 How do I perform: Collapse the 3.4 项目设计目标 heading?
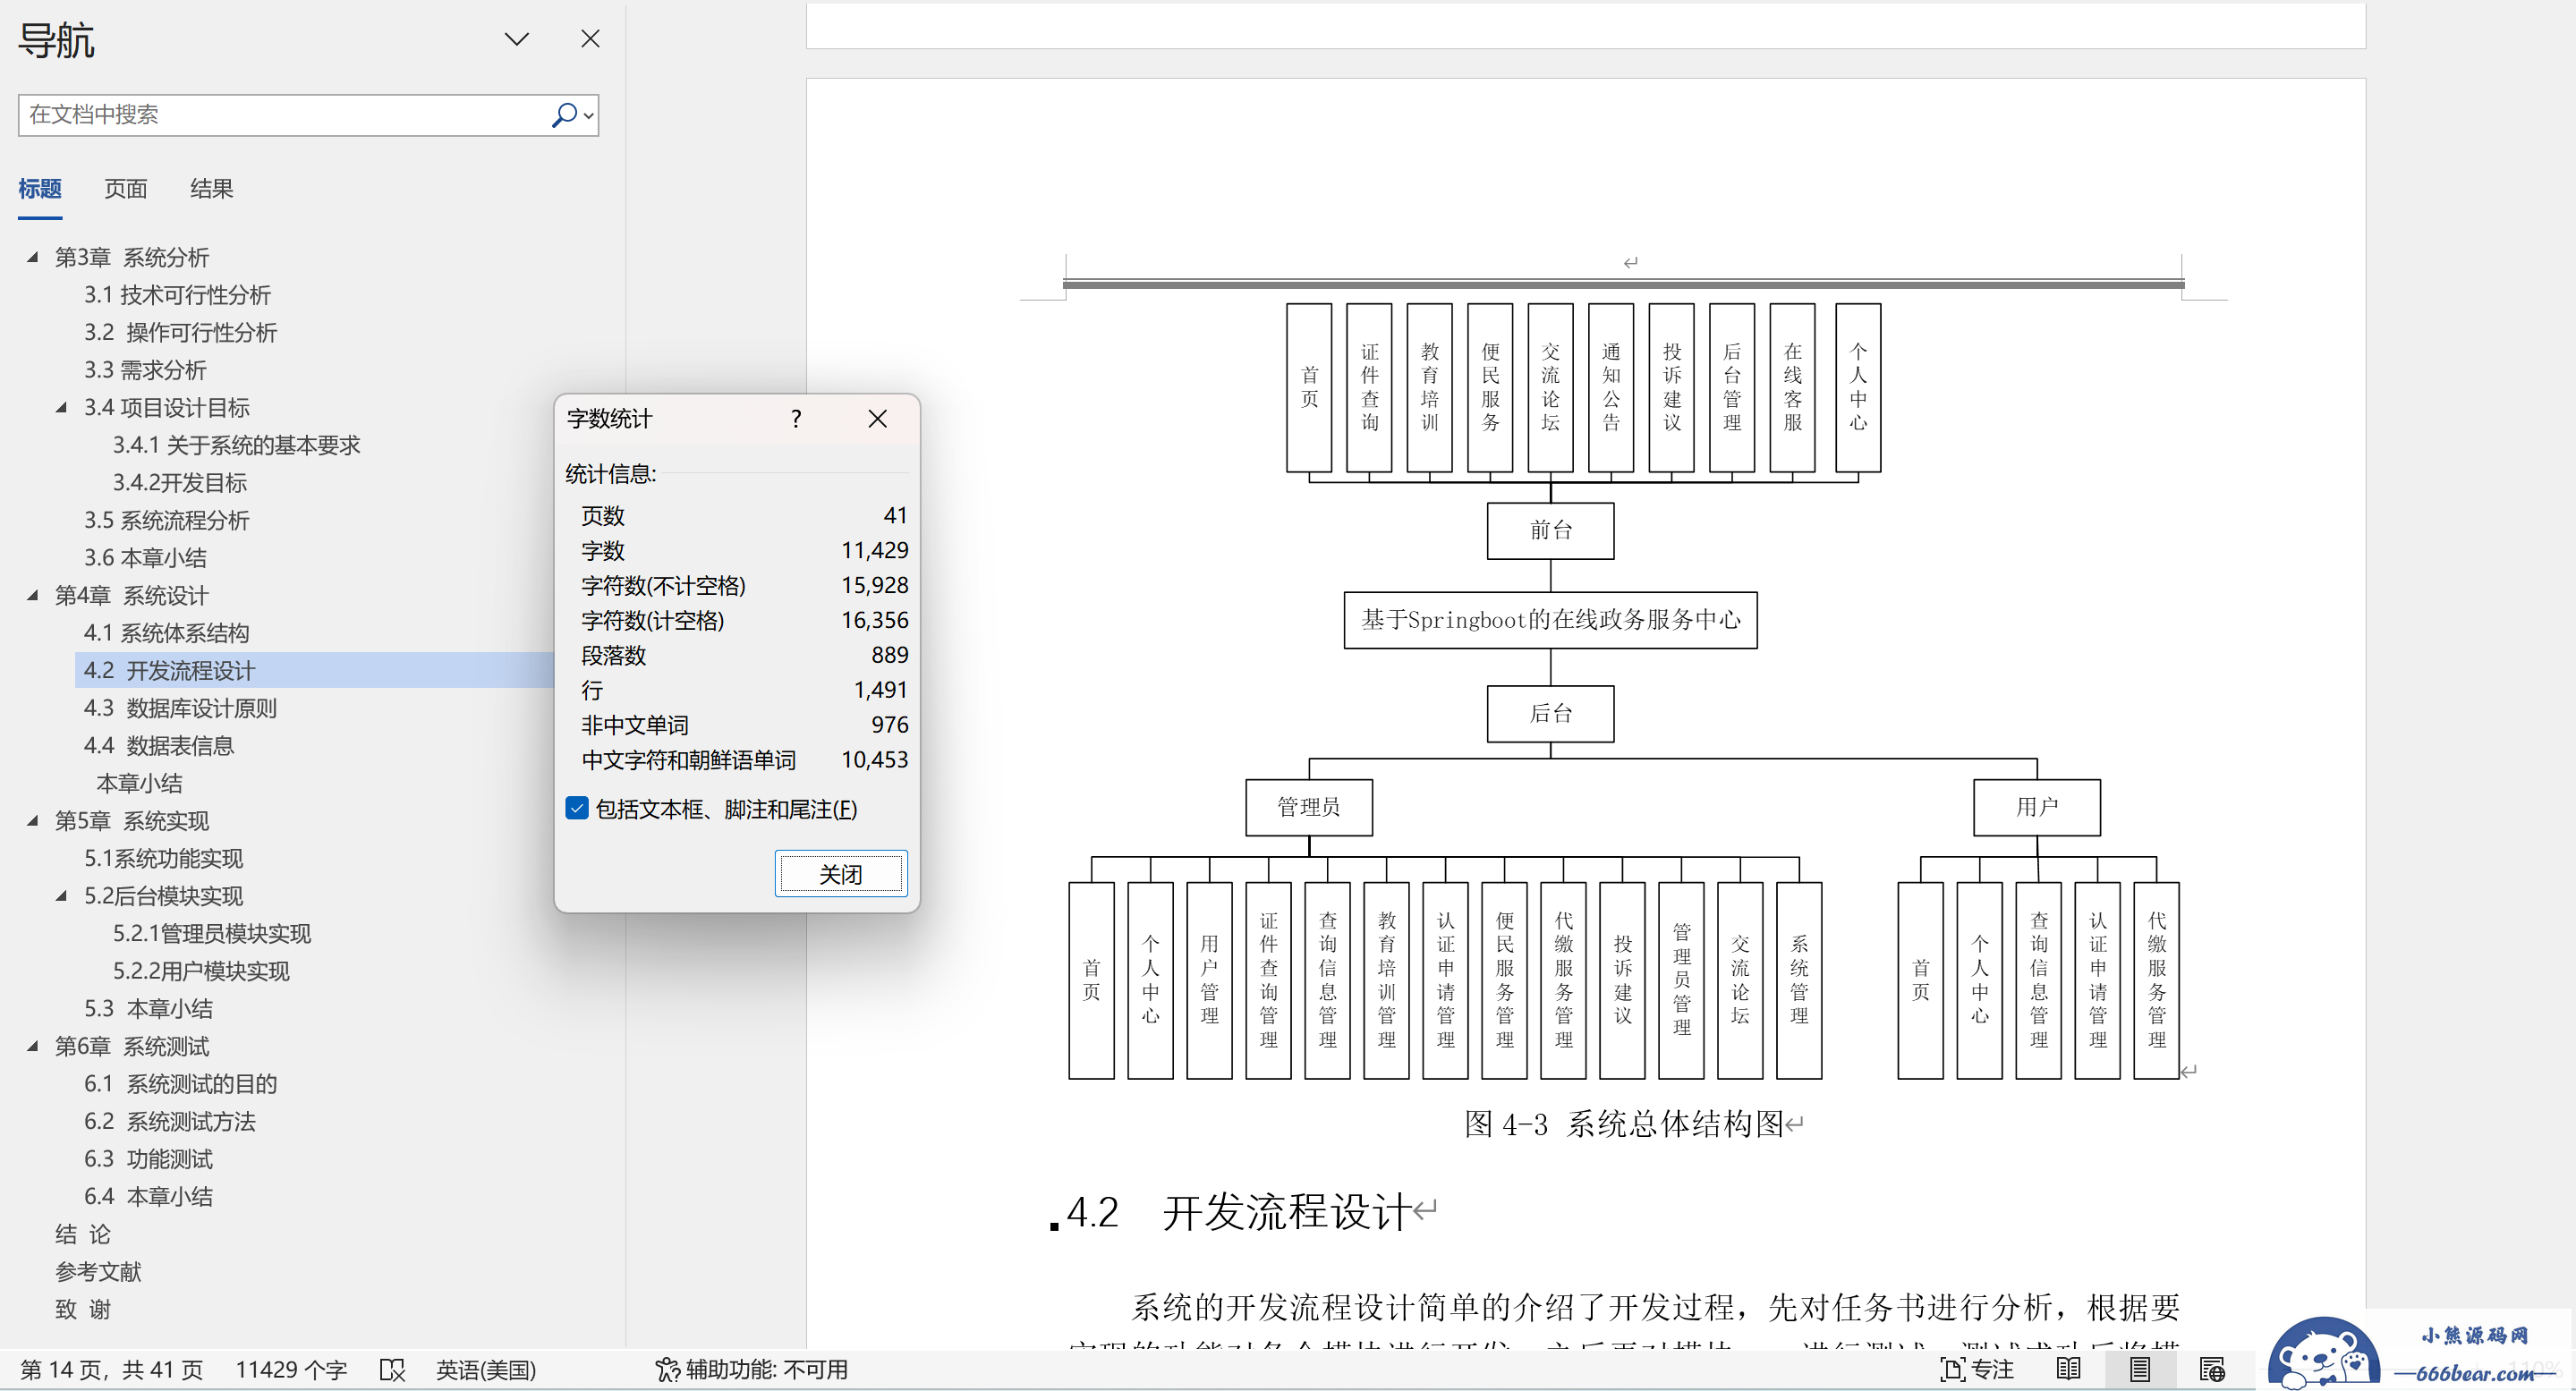pyautogui.click(x=61, y=407)
